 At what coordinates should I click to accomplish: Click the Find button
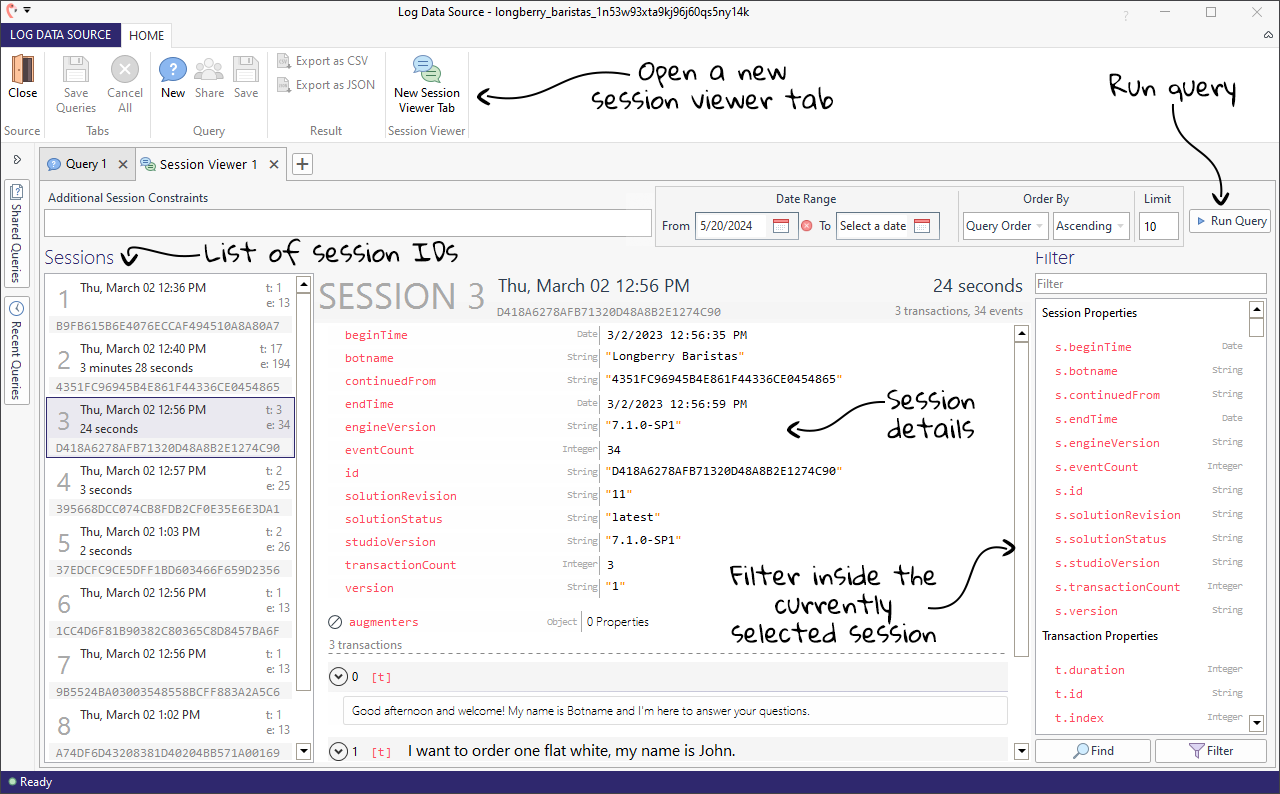(1093, 751)
